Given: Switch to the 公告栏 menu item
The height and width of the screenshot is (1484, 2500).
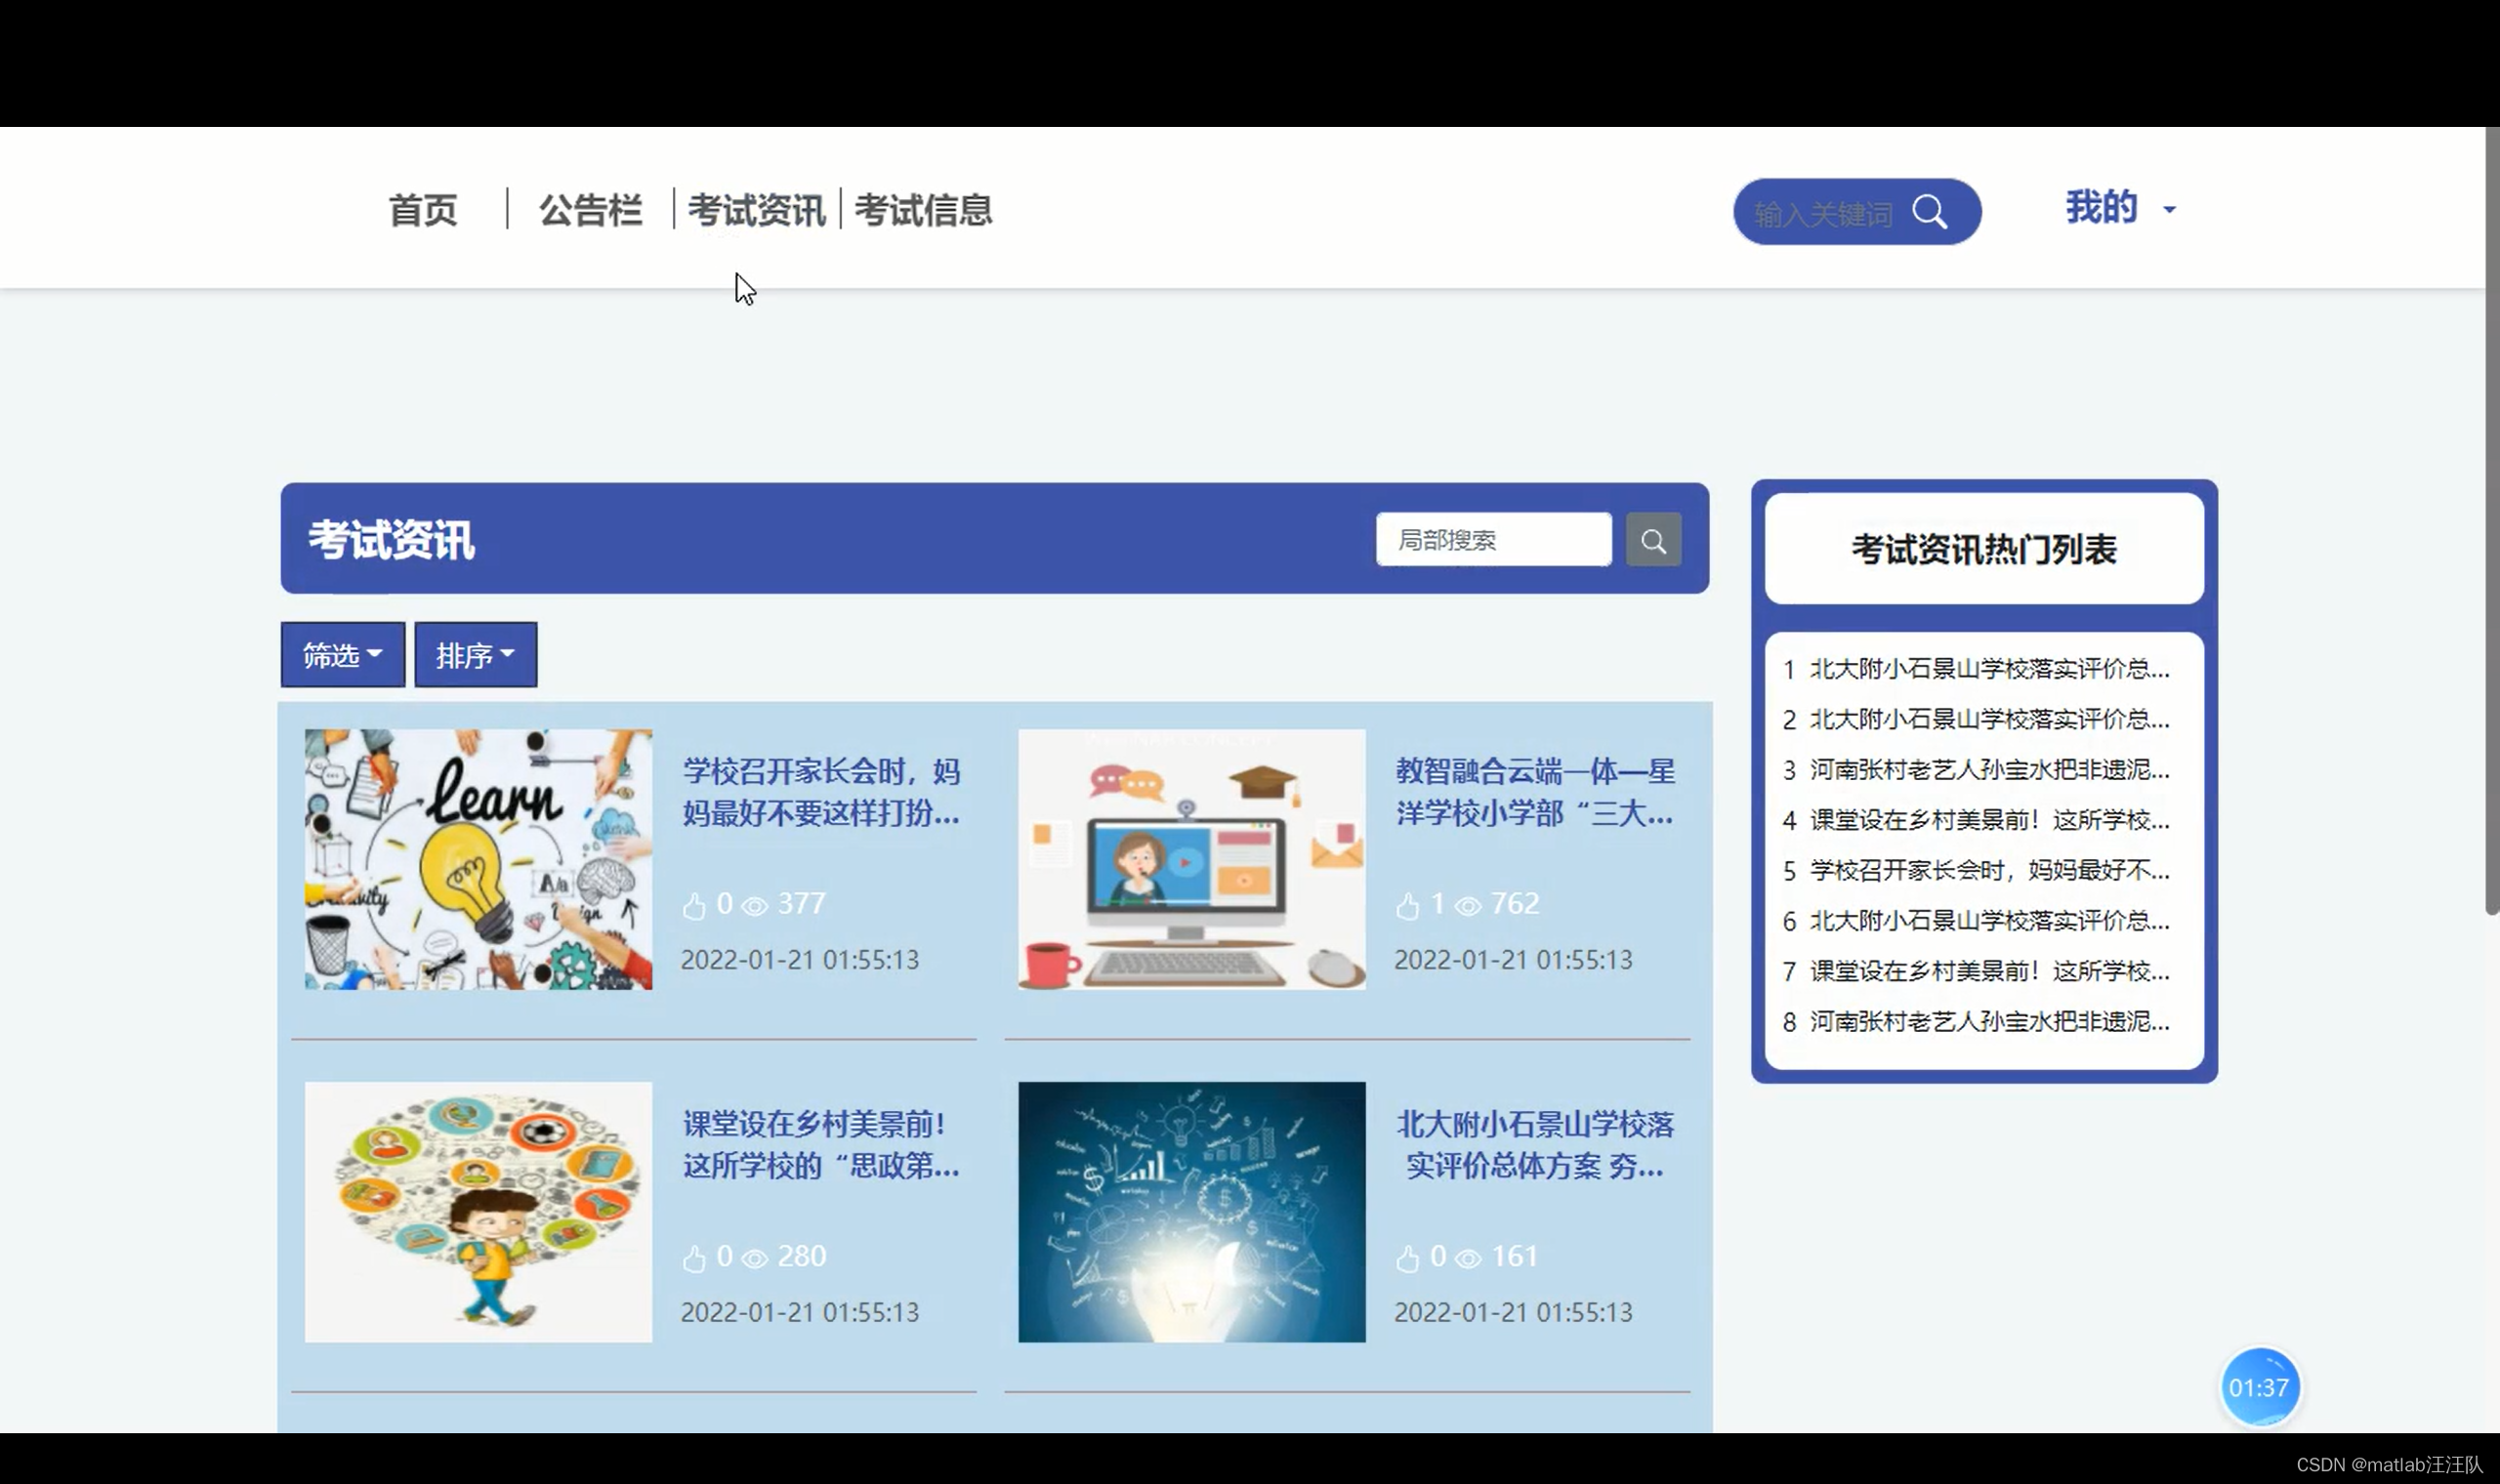Looking at the screenshot, I should click(590, 210).
